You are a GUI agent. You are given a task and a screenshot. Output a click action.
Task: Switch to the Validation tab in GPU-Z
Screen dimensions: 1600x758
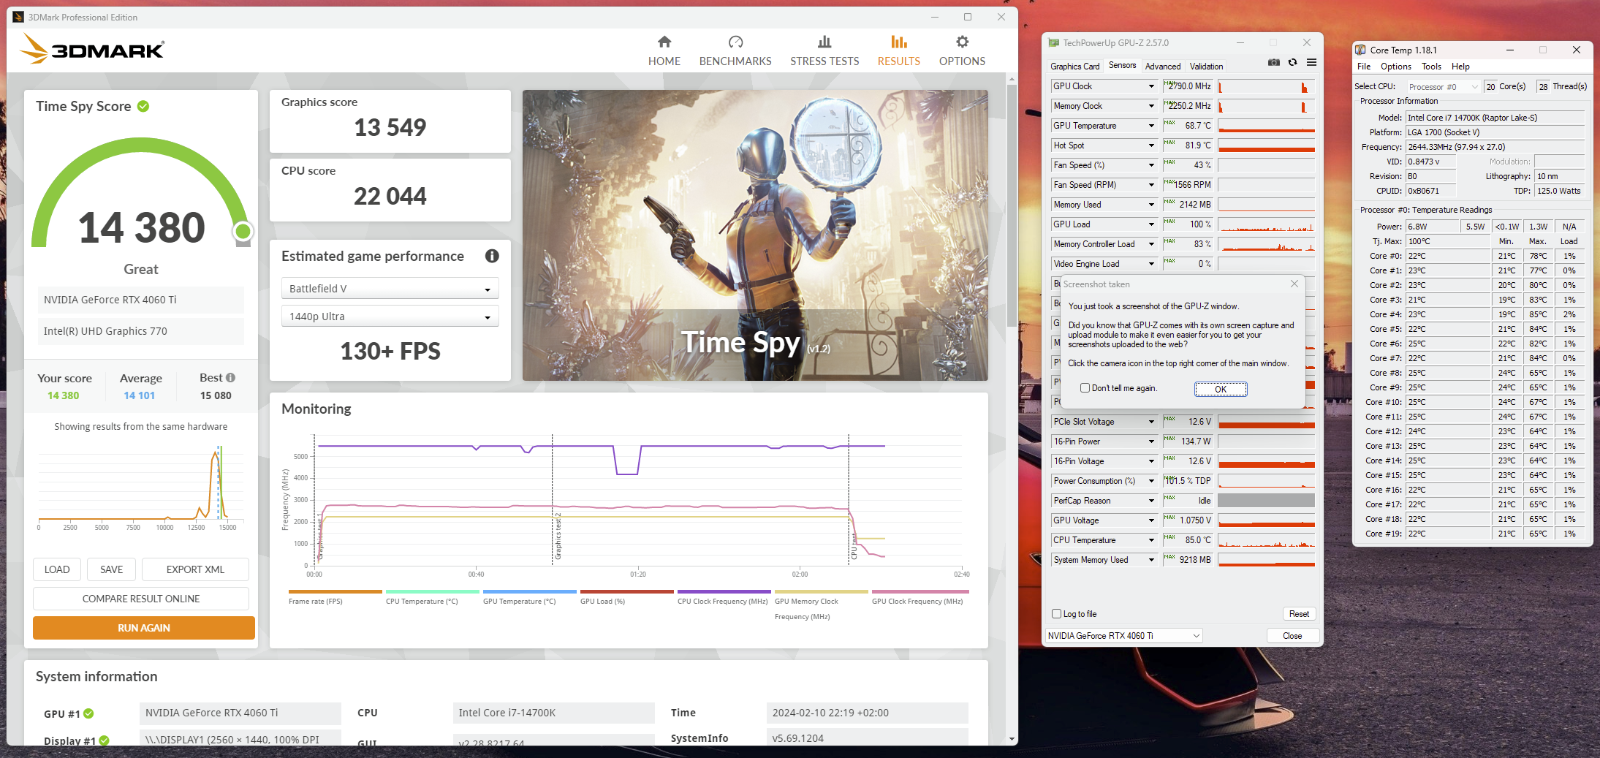1206,67
